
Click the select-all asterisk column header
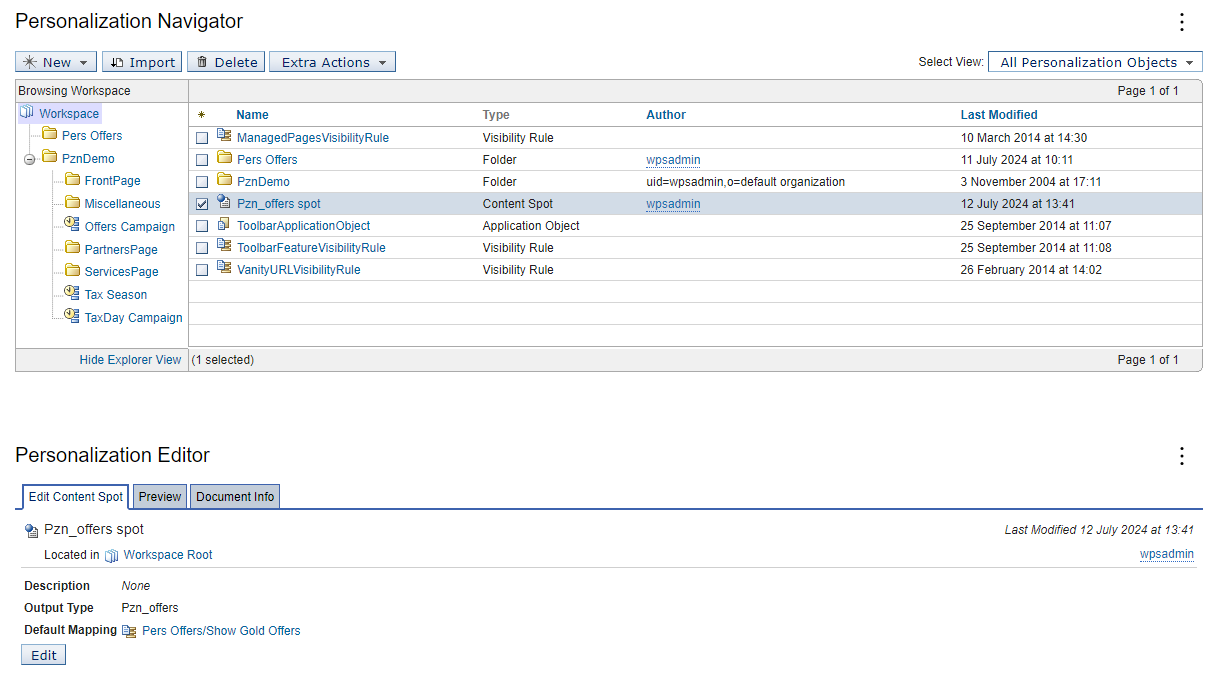(x=201, y=115)
